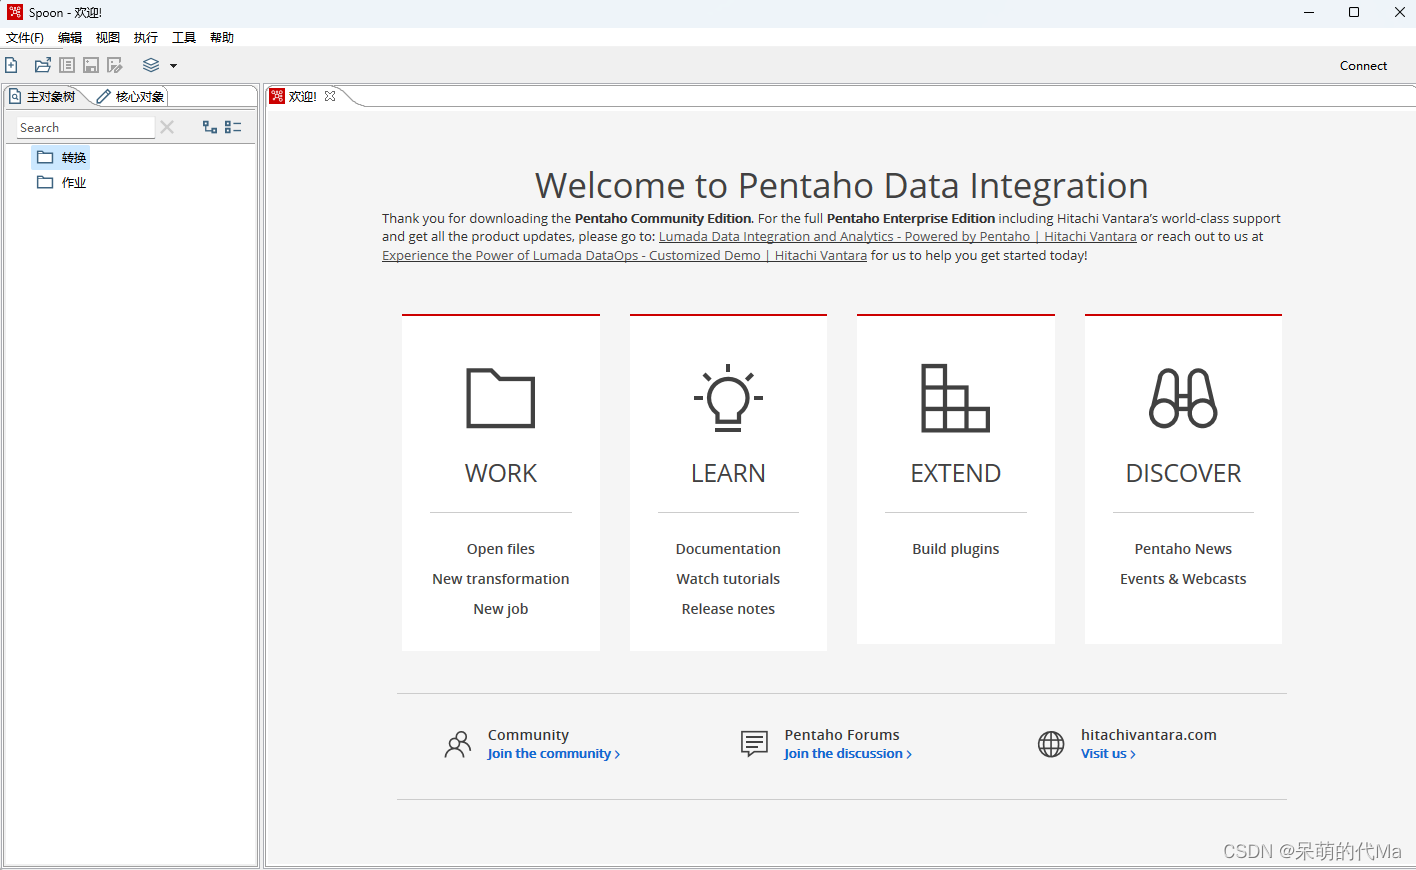
Task: Open the 帮助 menu
Action: point(222,37)
